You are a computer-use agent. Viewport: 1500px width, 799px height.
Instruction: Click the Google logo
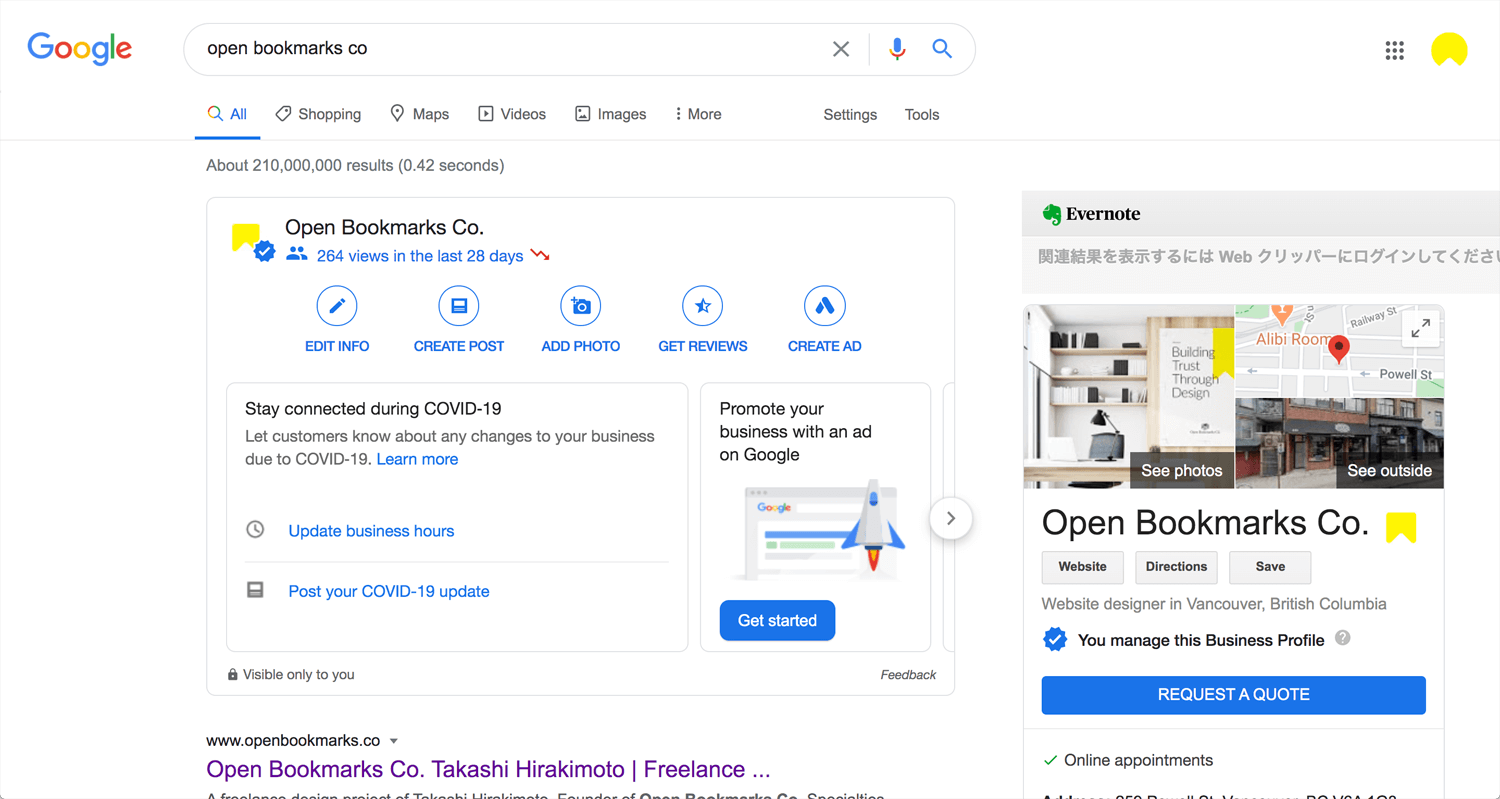tap(80, 48)
